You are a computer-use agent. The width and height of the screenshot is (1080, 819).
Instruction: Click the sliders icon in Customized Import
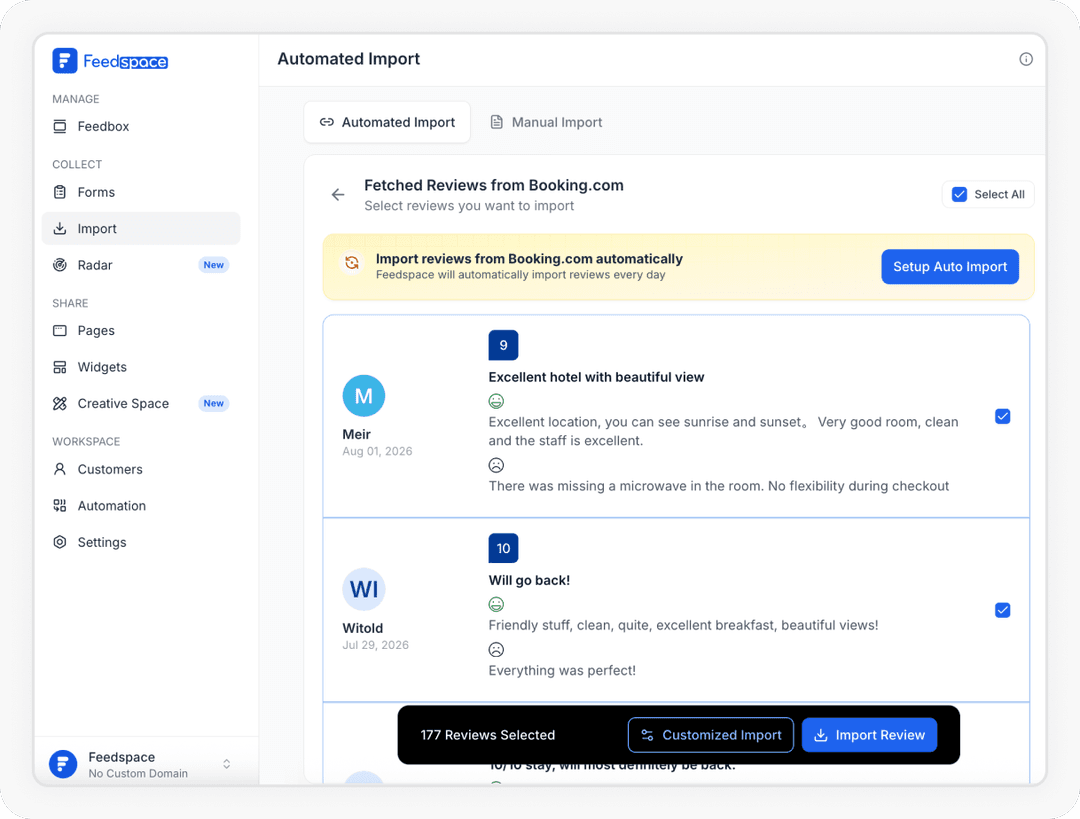(x=647, y=735)
